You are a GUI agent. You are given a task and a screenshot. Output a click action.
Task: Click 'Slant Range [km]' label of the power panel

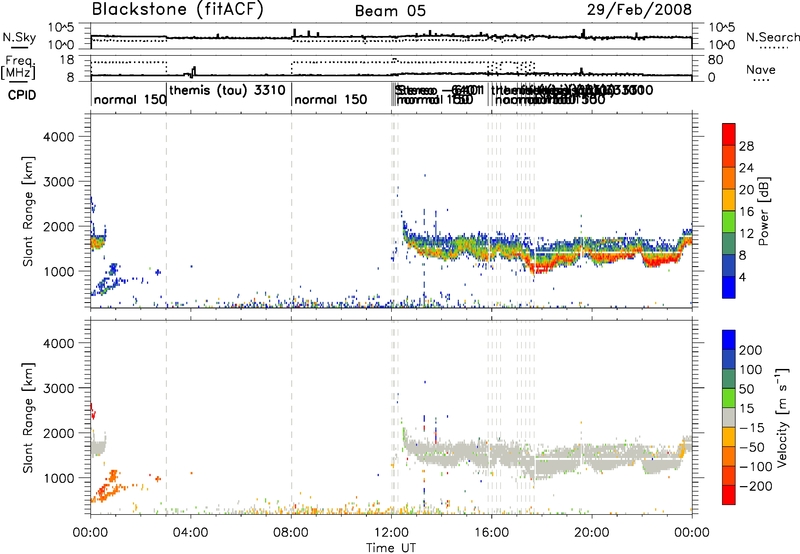click(x=28, y=211)
